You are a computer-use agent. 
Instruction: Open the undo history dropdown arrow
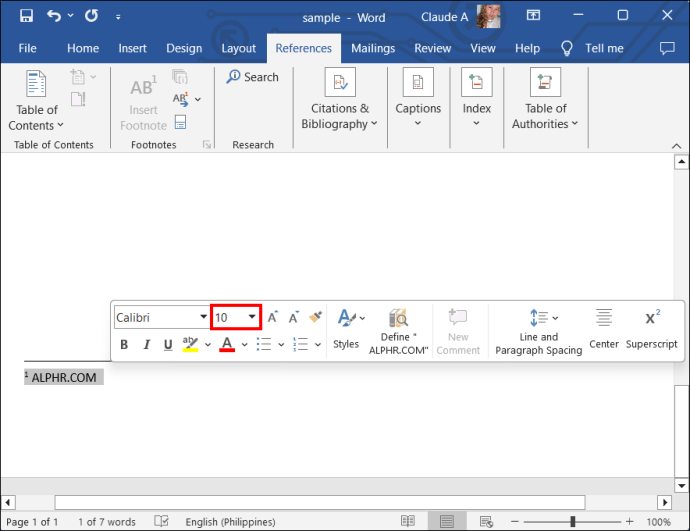coord(70,16)
